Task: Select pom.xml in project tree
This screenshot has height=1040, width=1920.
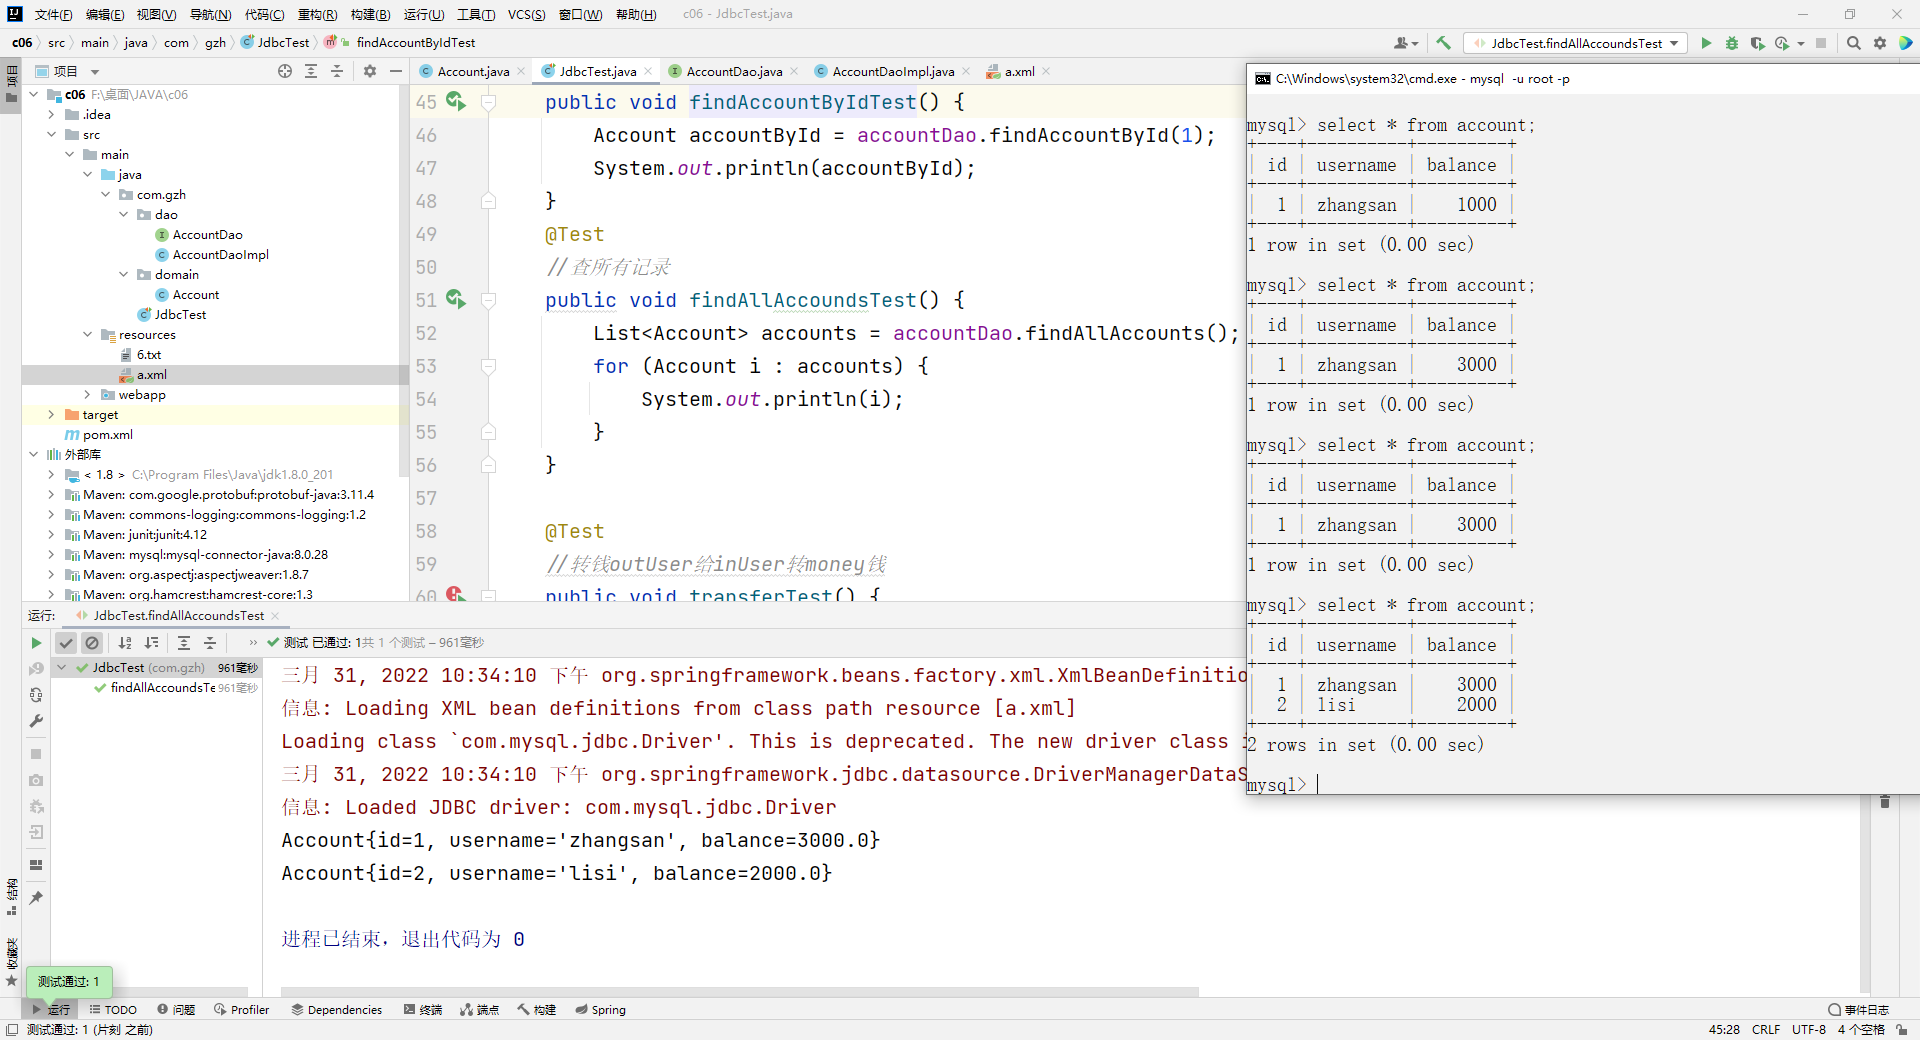Action: pyautogui.click(x=107, y=435)
